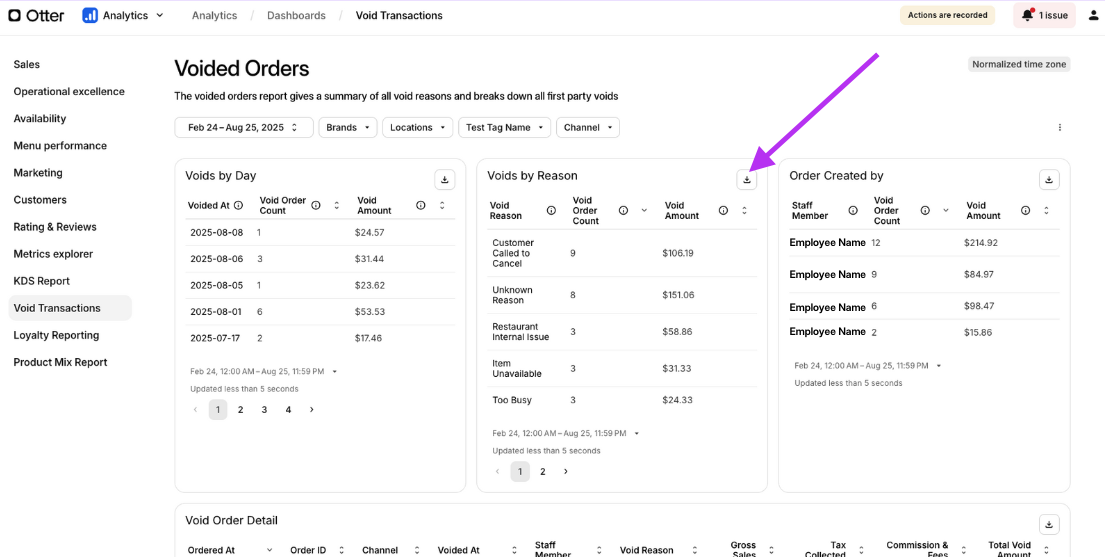Sort Voids by Reason by Void Amount
Screen dimensions: 1105x557
point(744,211)
